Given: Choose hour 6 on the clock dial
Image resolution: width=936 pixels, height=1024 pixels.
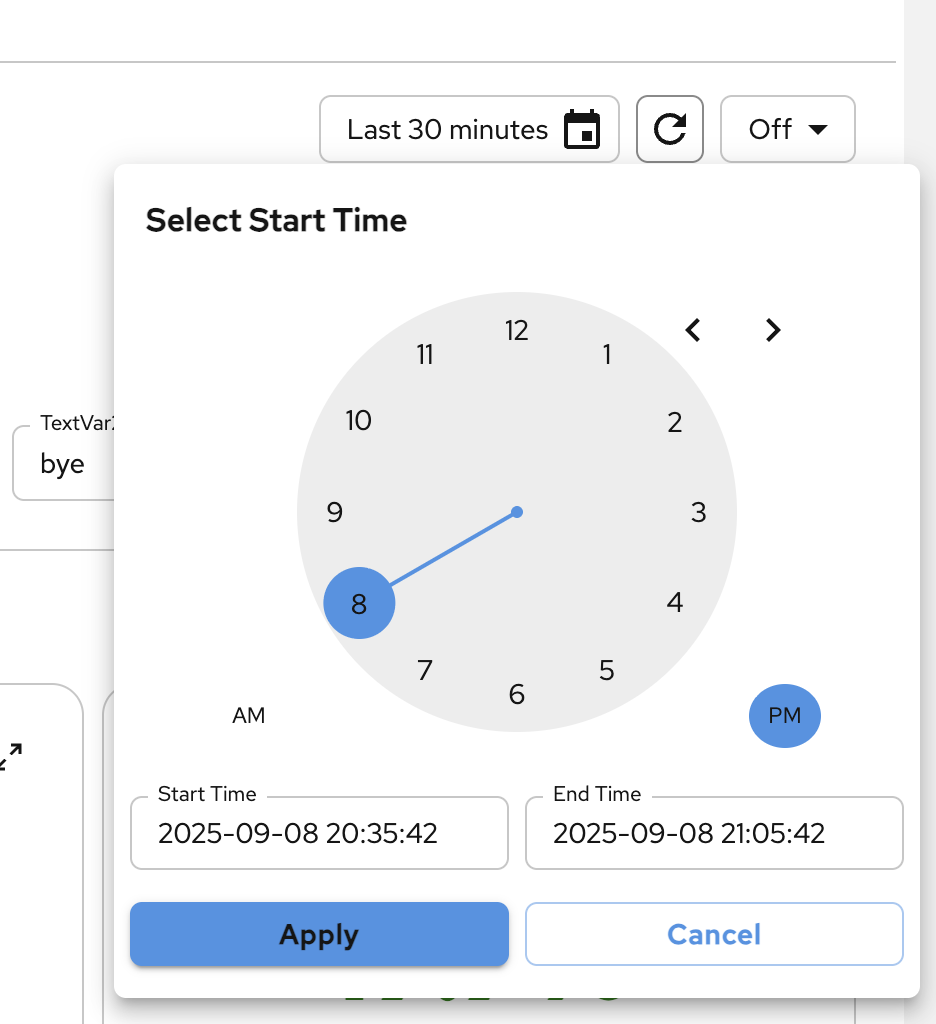Looking at the screenshot, I should click(x=517, y=694).
